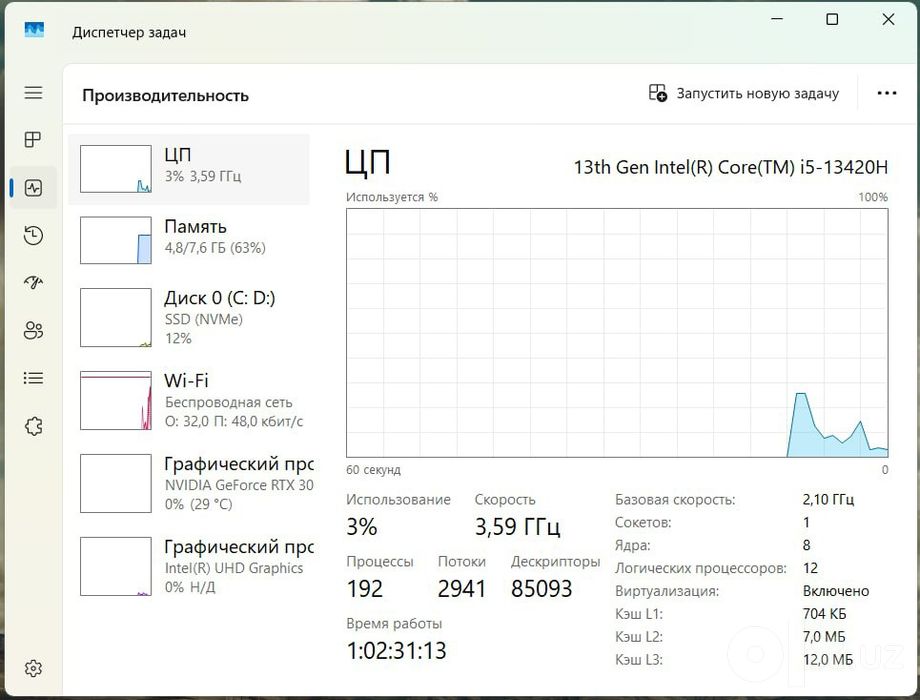The height and width of the screenshot is (700, 920).
Task: Open the Users page icon
Action: pyautogui.click(x=33, y=331)
